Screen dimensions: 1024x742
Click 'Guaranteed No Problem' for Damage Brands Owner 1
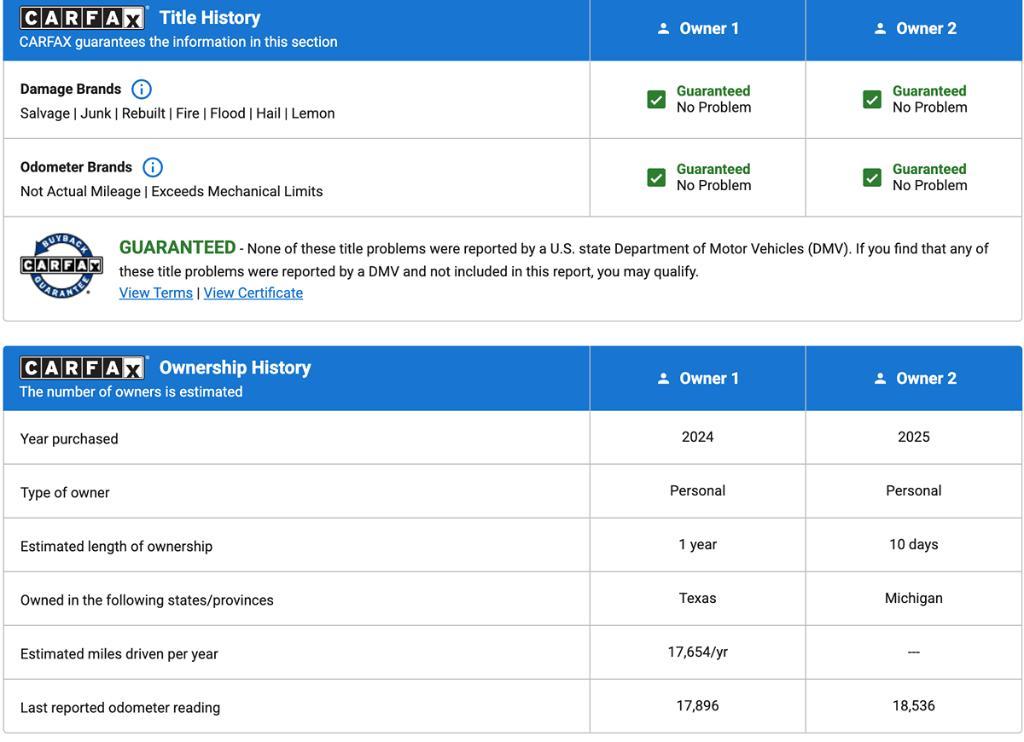click(x=713, y=99)
